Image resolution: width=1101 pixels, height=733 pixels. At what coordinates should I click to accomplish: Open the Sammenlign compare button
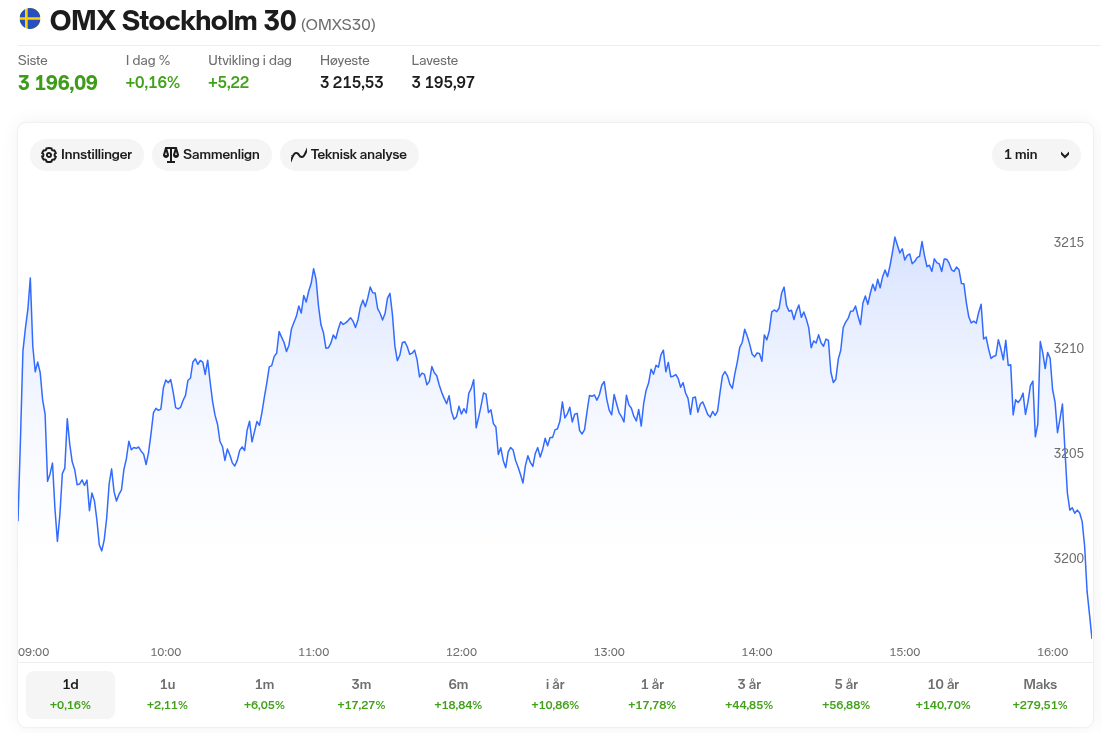211,155
